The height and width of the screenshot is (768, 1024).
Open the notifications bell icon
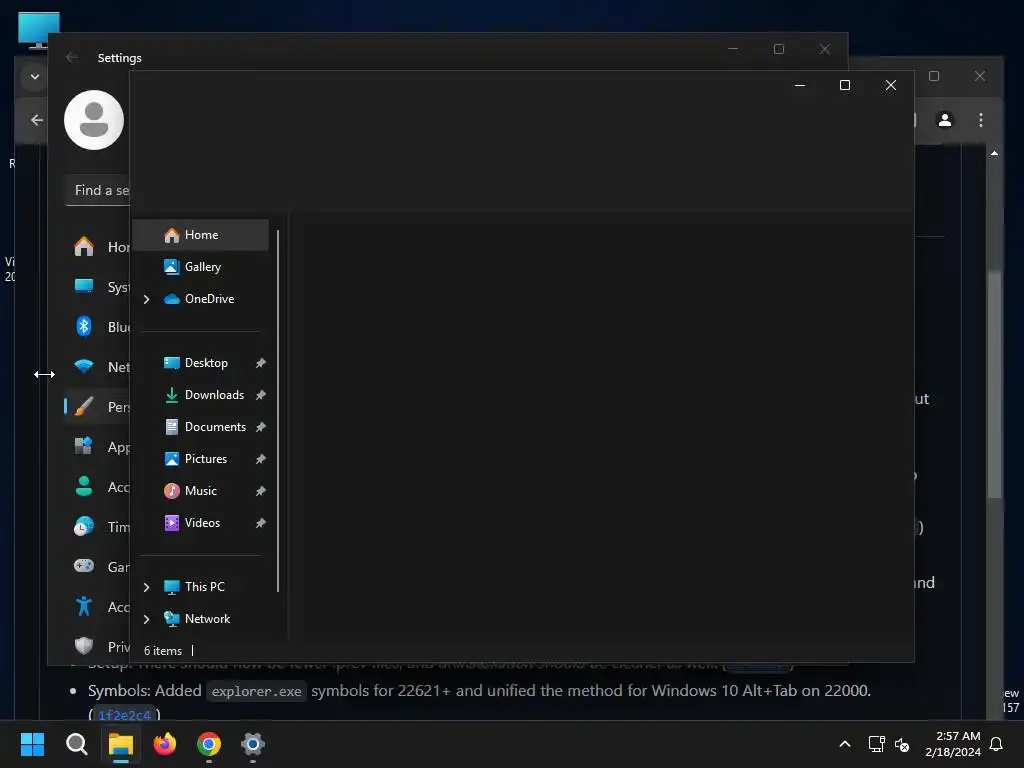point(997,744)
